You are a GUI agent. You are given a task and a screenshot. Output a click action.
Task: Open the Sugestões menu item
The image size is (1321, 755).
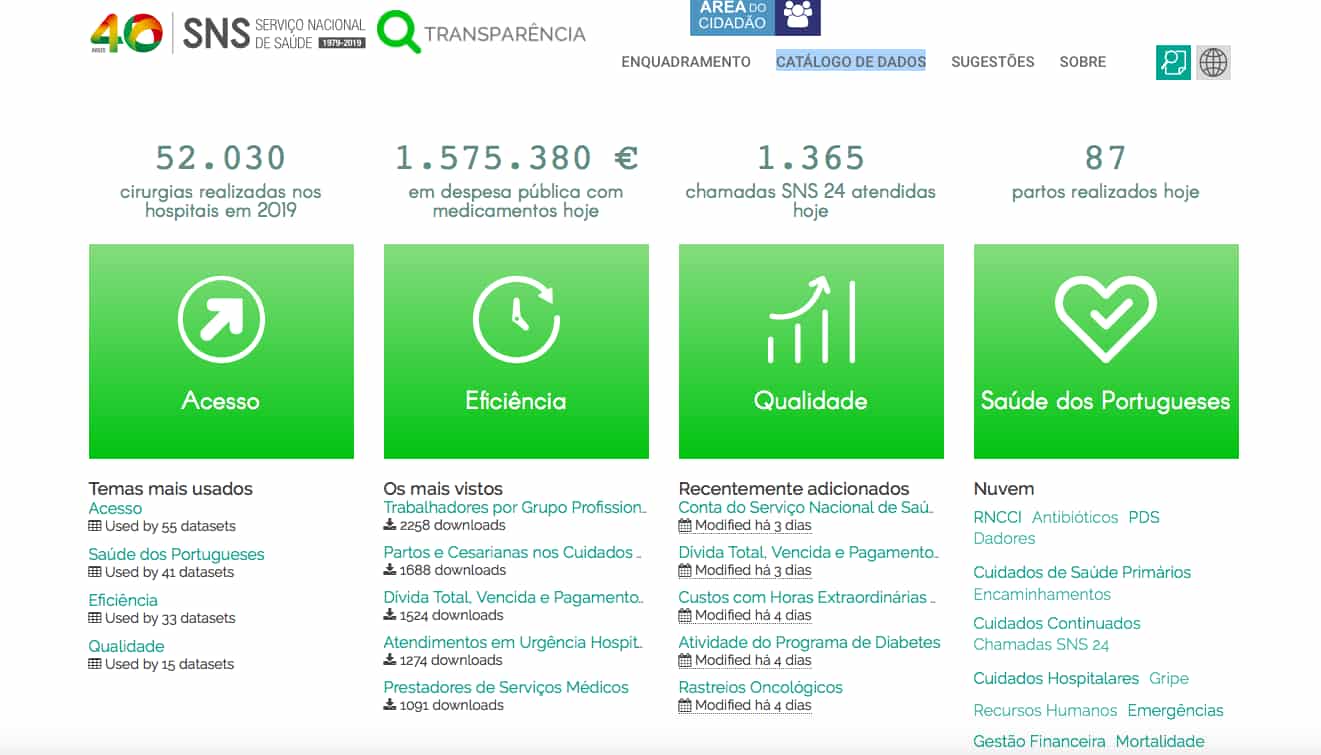click(x=993, y=62)
